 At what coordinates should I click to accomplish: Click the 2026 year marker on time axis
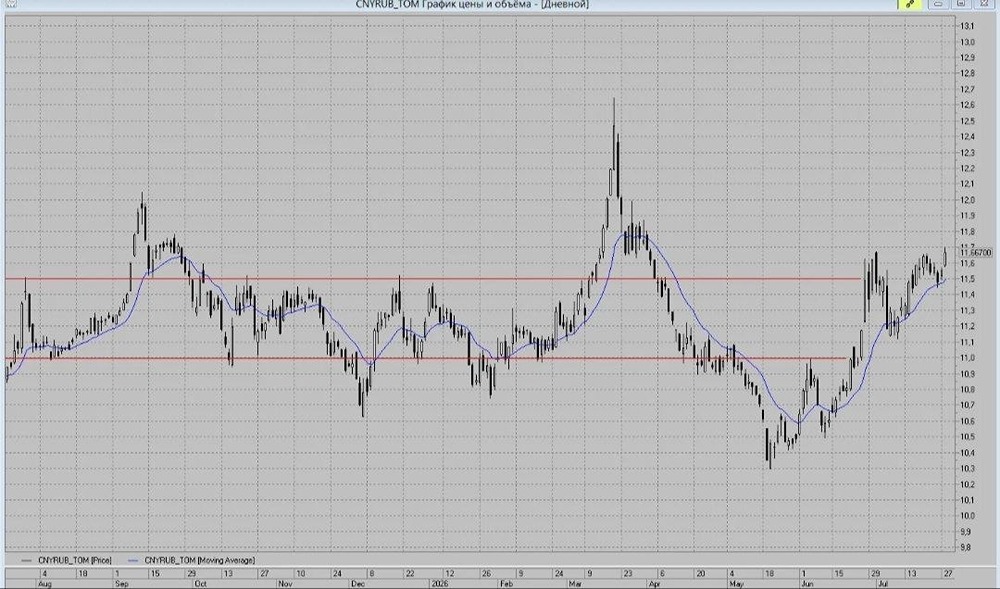coord(440,583)
